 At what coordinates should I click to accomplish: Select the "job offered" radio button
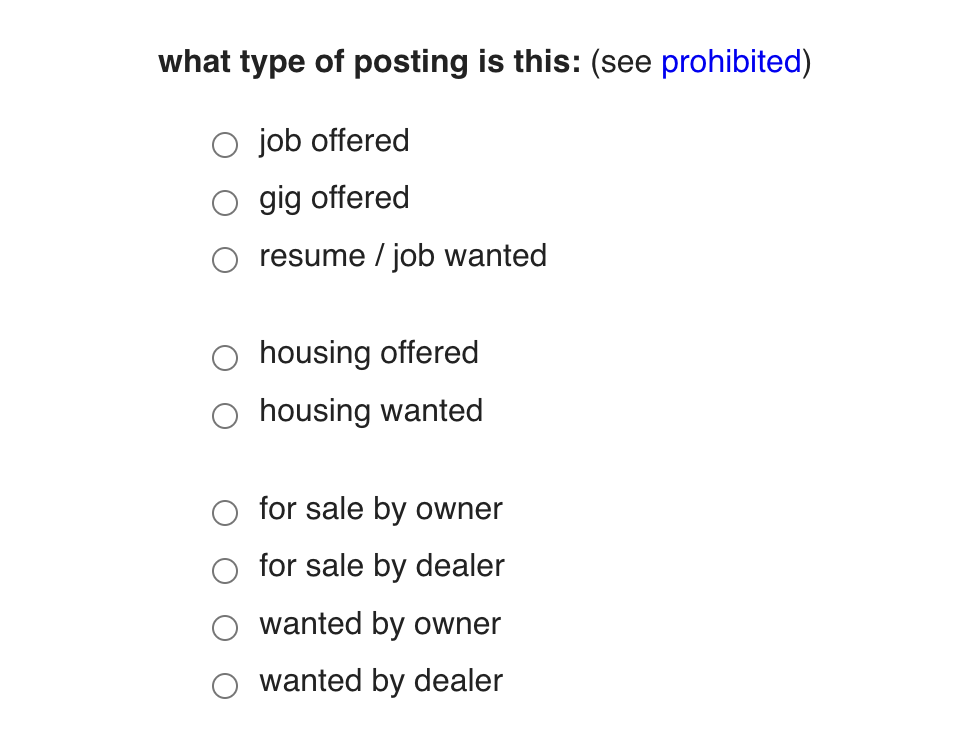pos(224,144)
